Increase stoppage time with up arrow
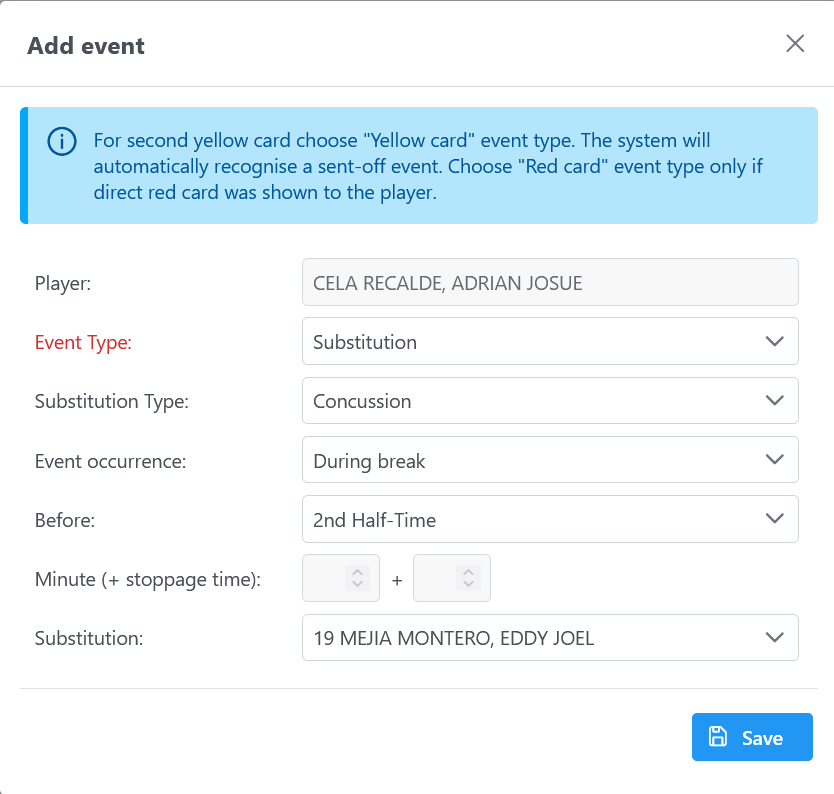Image resolution: width=834 pixels, height=794 pixels. tap(467, 571)
